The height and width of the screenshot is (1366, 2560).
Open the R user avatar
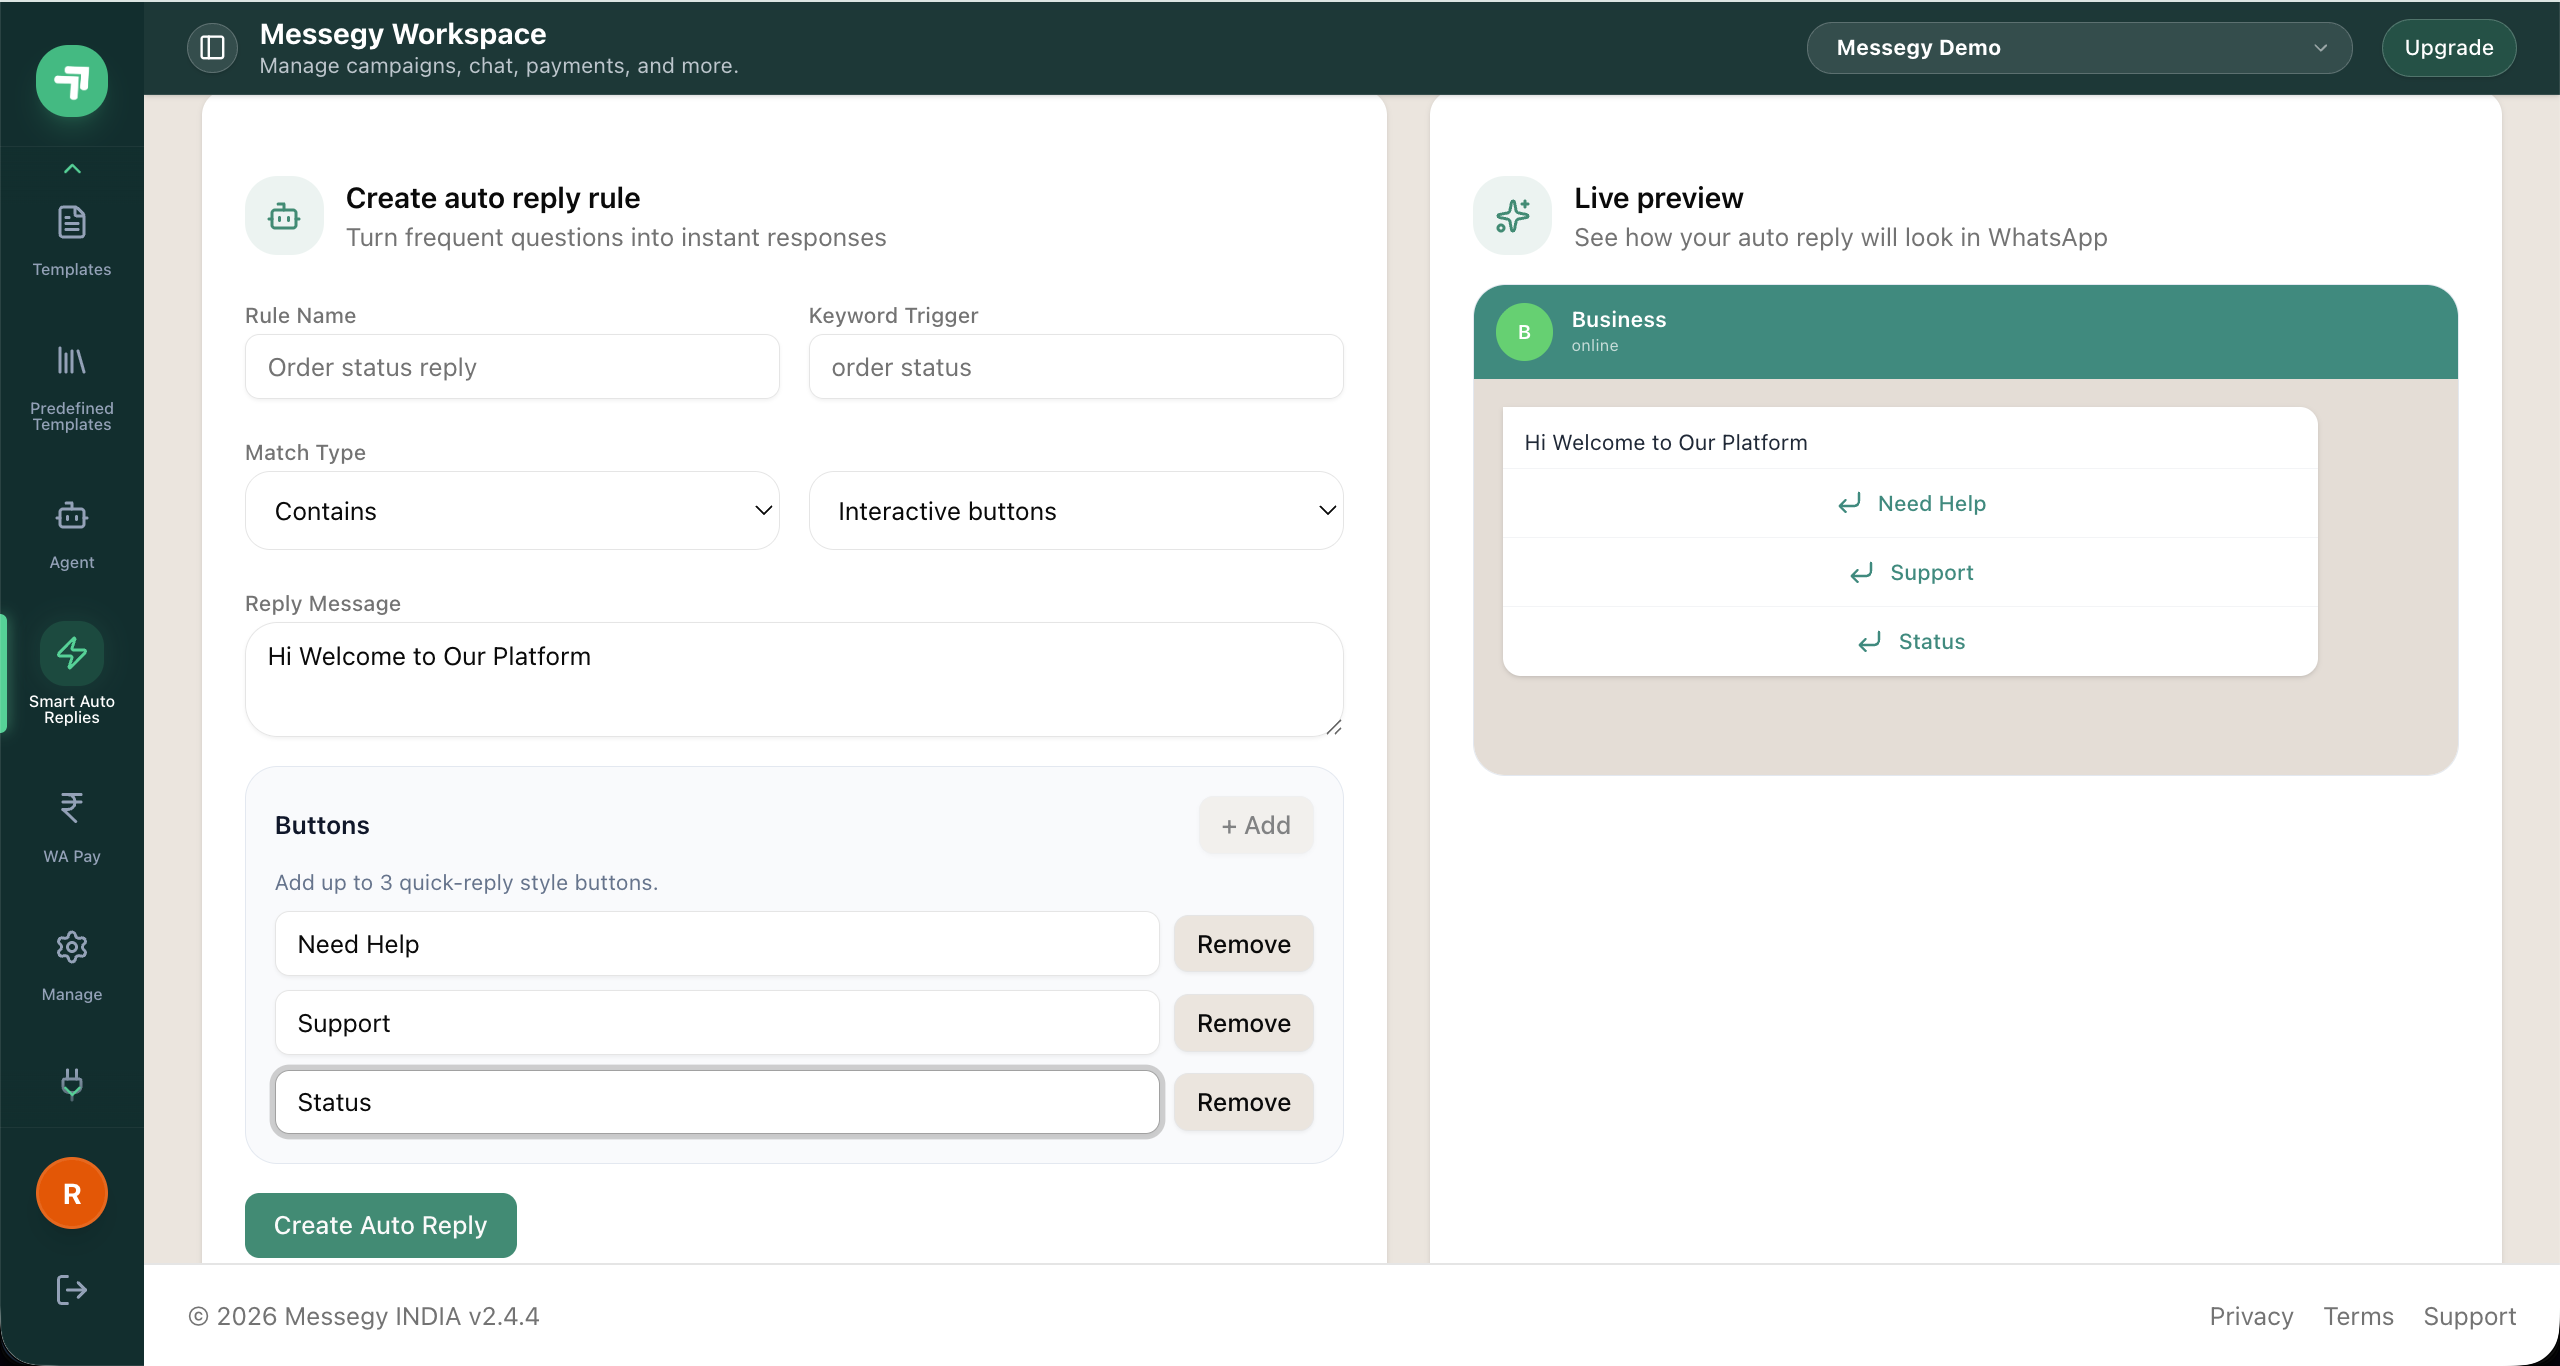point(72,1193)
